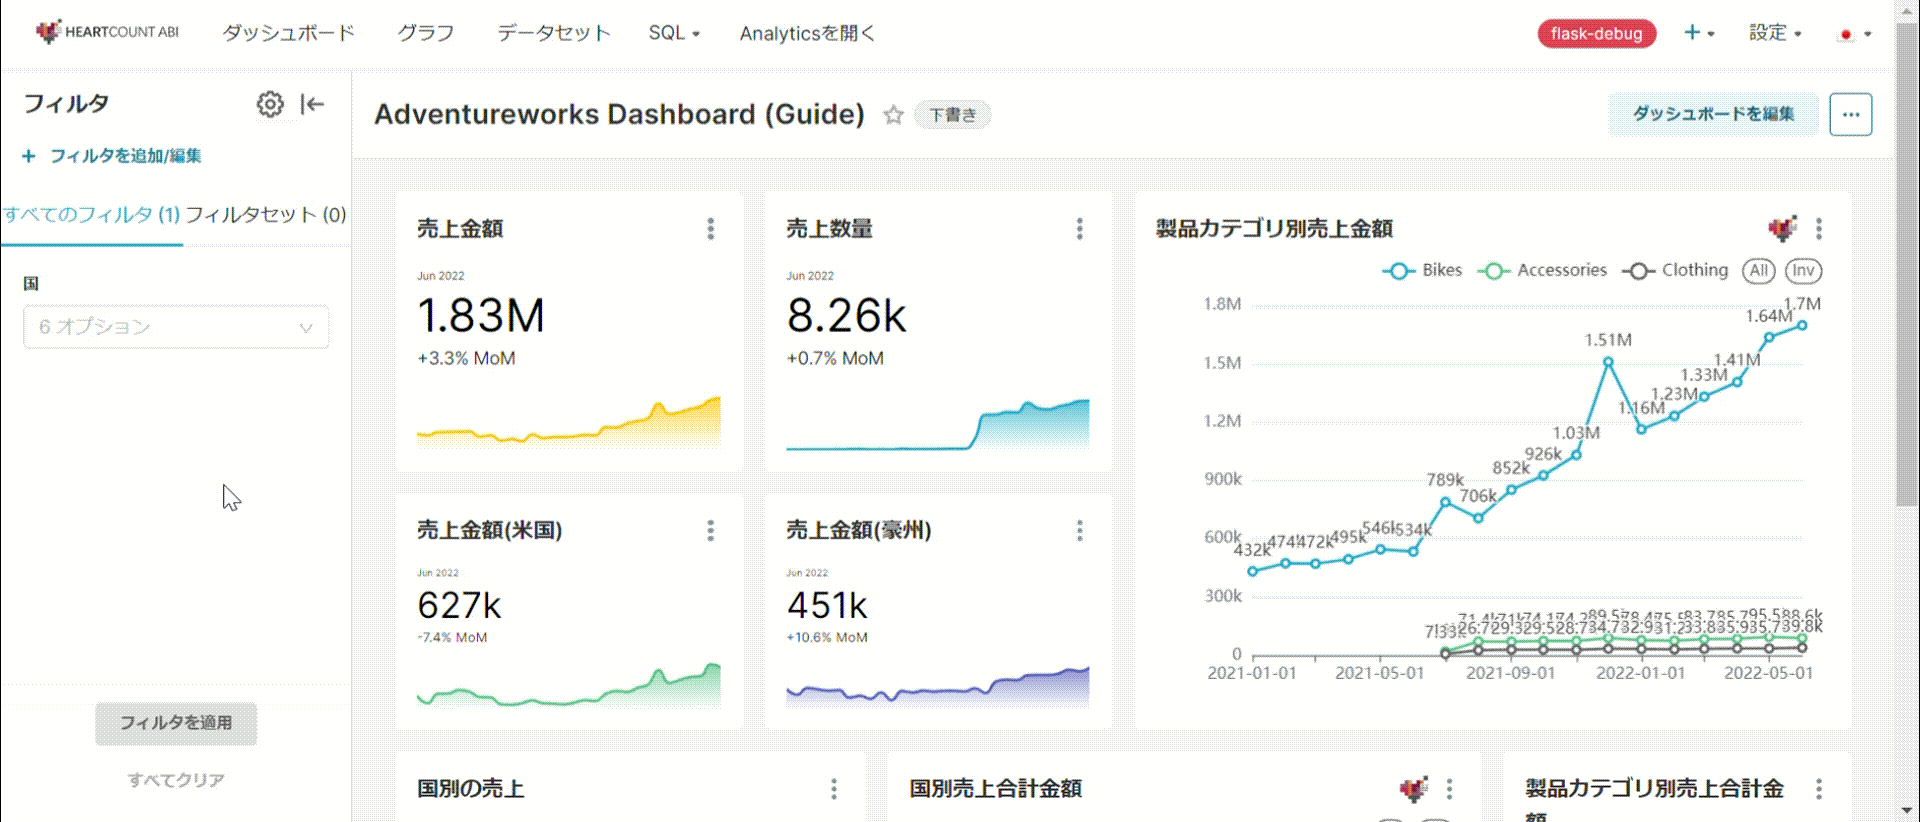Click the 2021-09-01 axis label
Image resolution: width=1920 pixels, height=822 pixels.
(1511, 674)
